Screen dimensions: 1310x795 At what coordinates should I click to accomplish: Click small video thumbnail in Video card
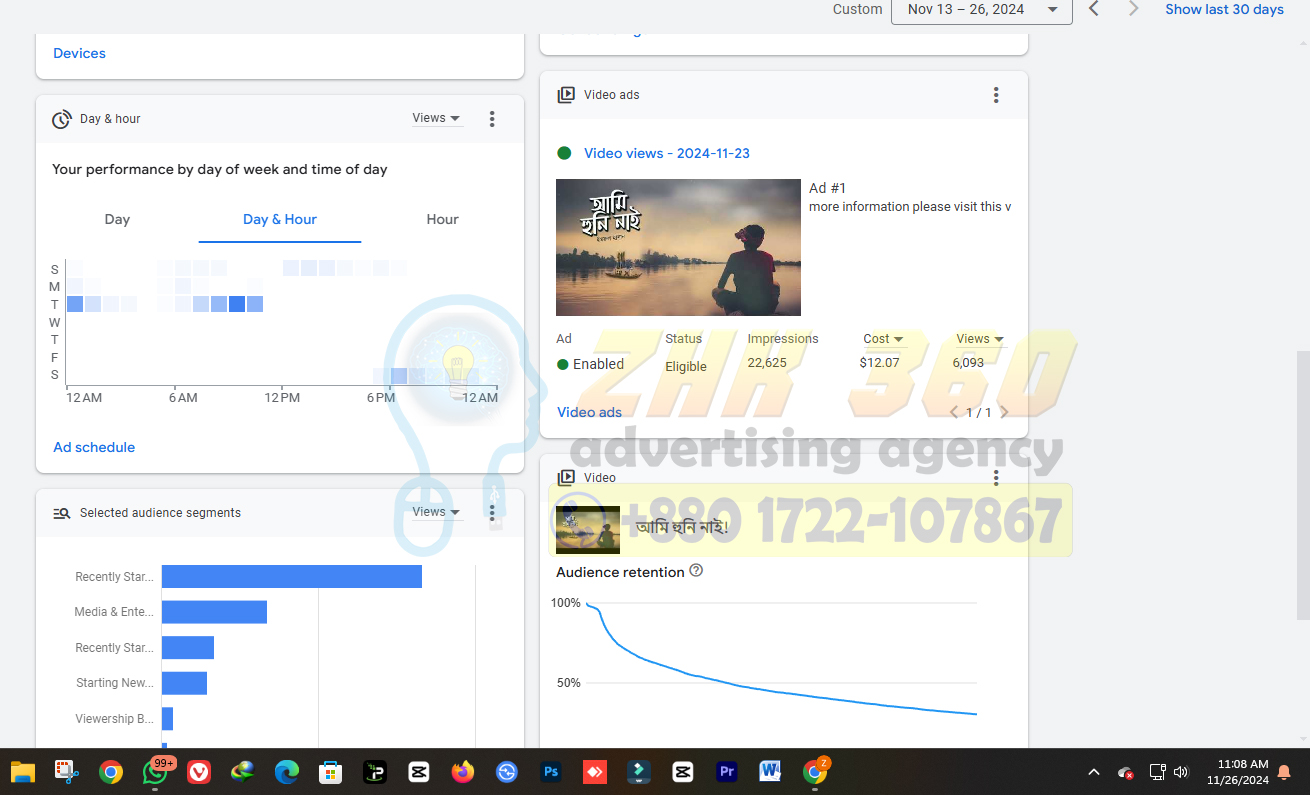pos(588,530)
